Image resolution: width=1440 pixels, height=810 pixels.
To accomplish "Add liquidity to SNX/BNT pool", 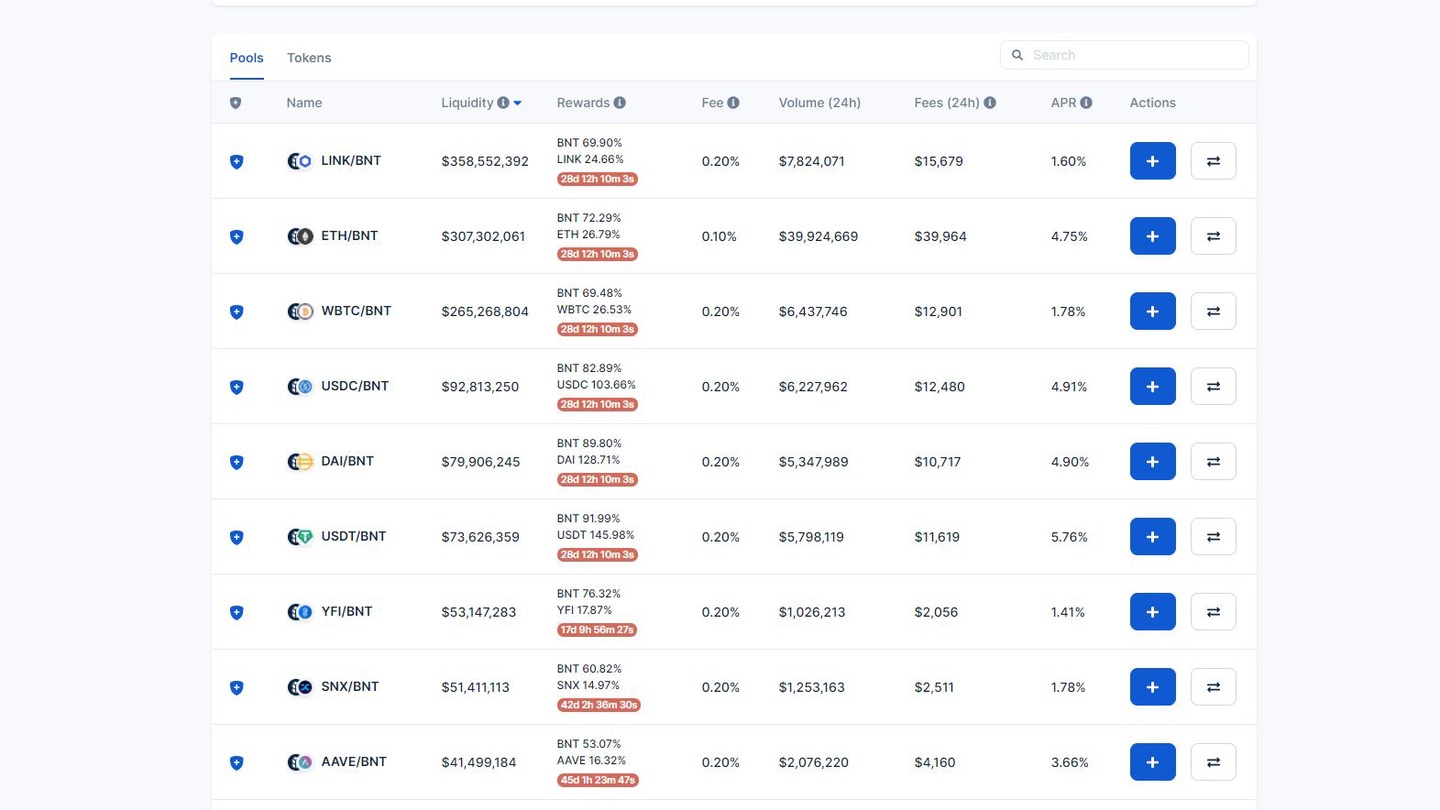I will click(x=1152, y=687).
